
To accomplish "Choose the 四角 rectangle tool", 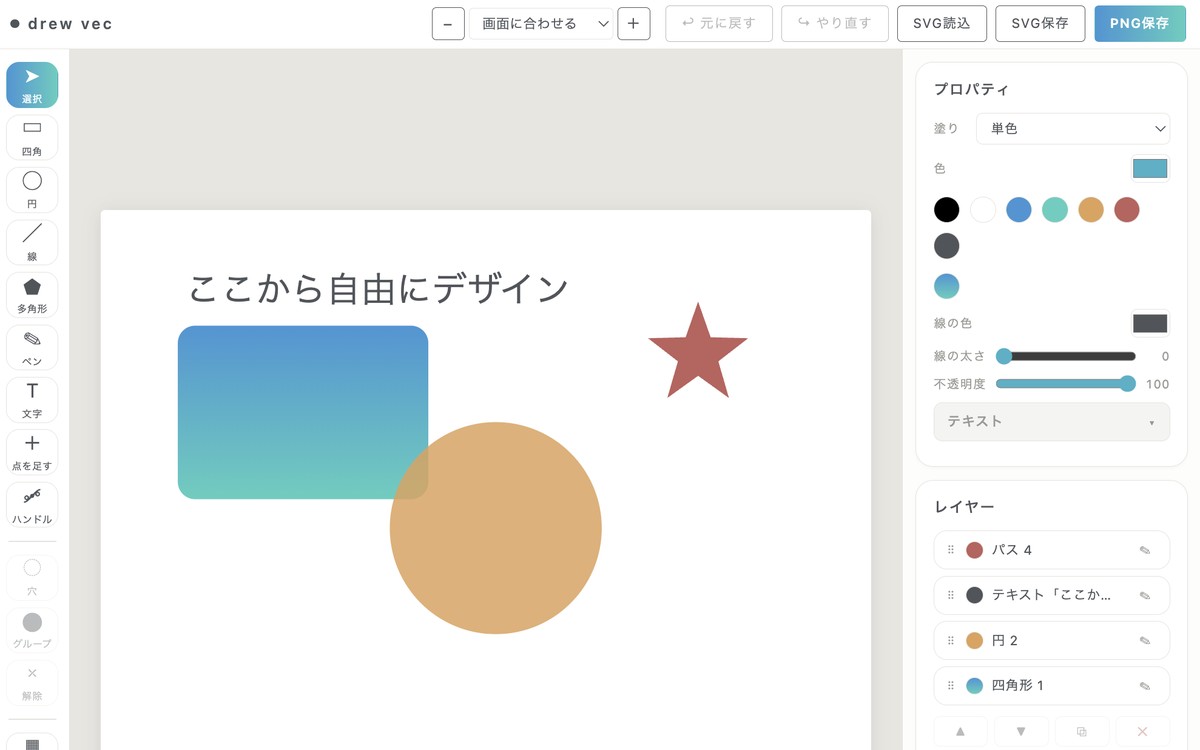I will [x=32, y=138].
